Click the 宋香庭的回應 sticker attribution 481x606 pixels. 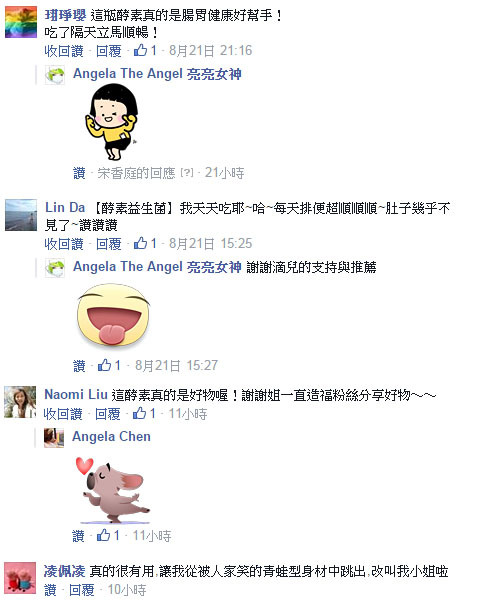136,173
